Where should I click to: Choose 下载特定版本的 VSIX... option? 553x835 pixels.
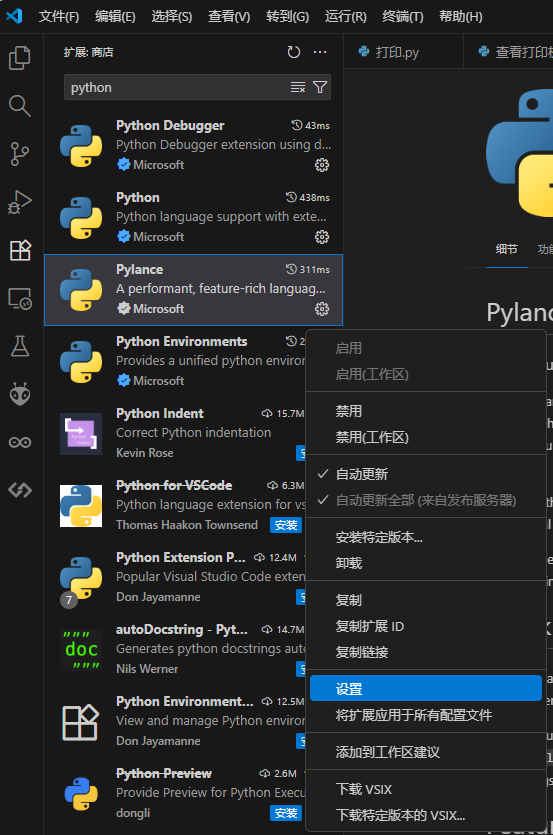coord(426,815)
